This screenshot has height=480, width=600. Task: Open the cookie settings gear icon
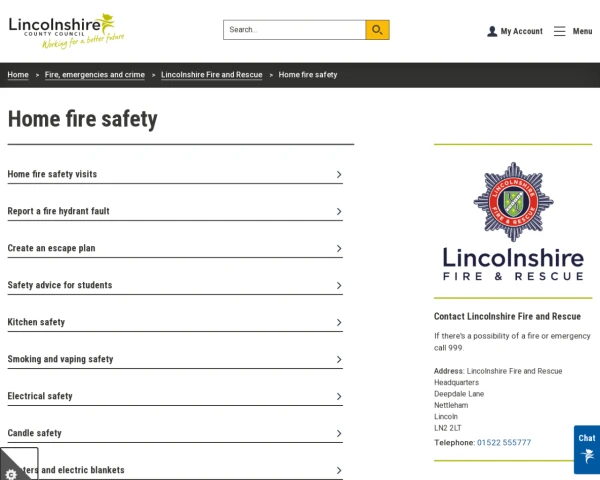[x=11, y=474]
